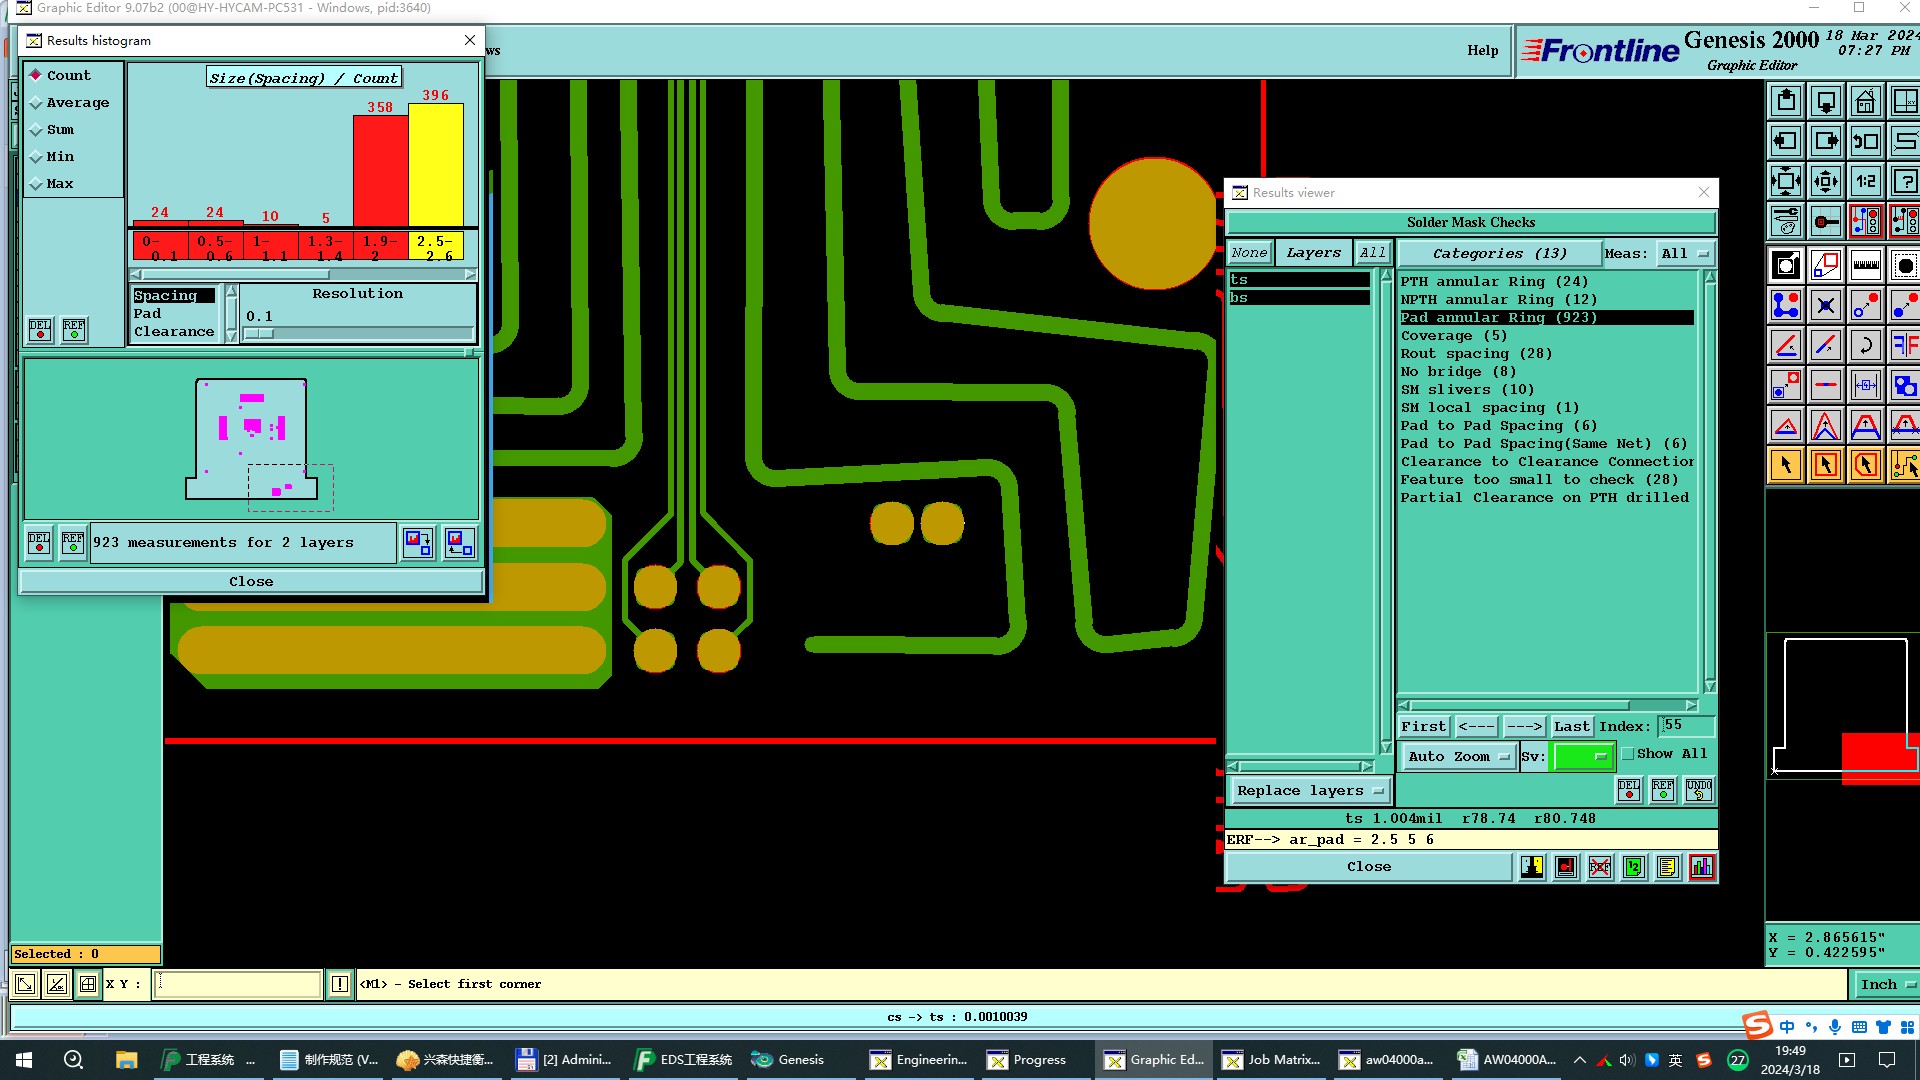1920x1080 pixels.
Task: Open the Replace layers dropdown
Action: tap(1310, 791)
